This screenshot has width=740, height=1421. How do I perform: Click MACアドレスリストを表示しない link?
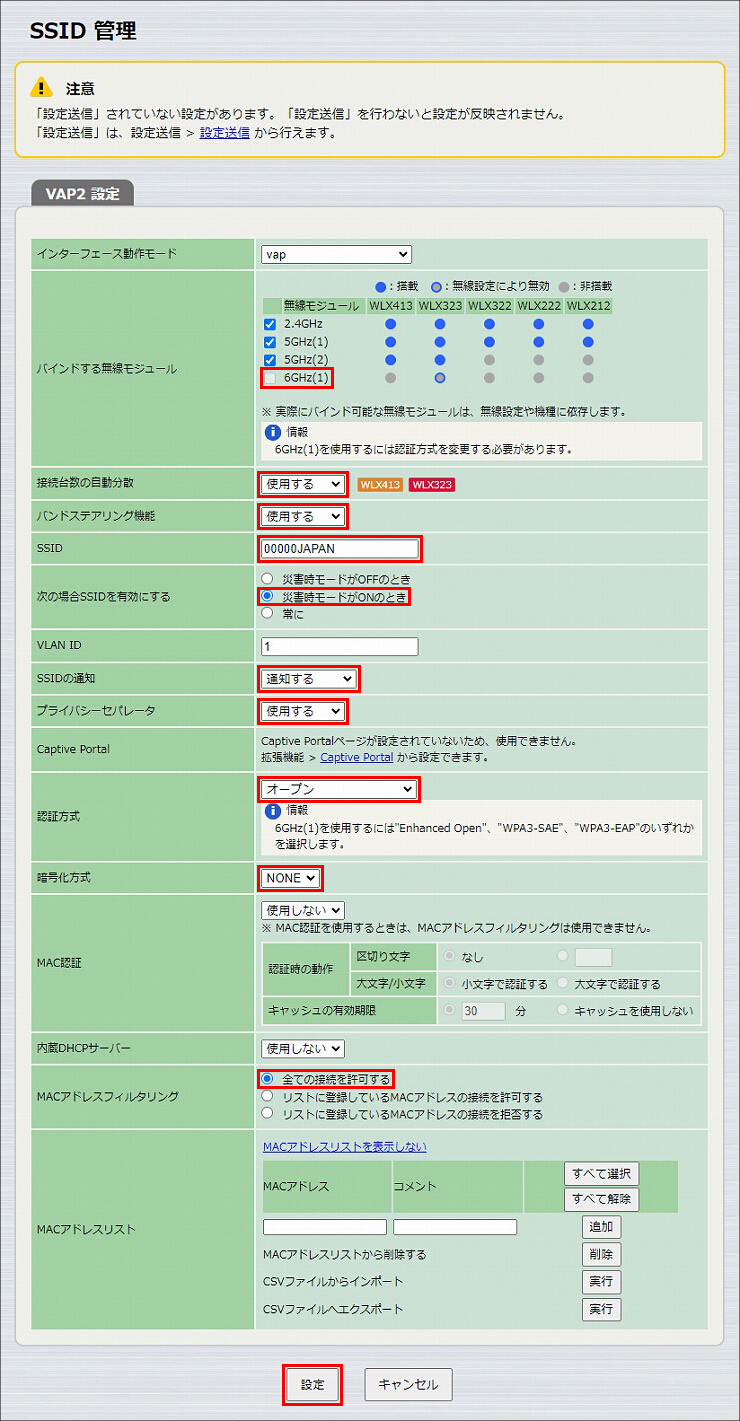344,1147
